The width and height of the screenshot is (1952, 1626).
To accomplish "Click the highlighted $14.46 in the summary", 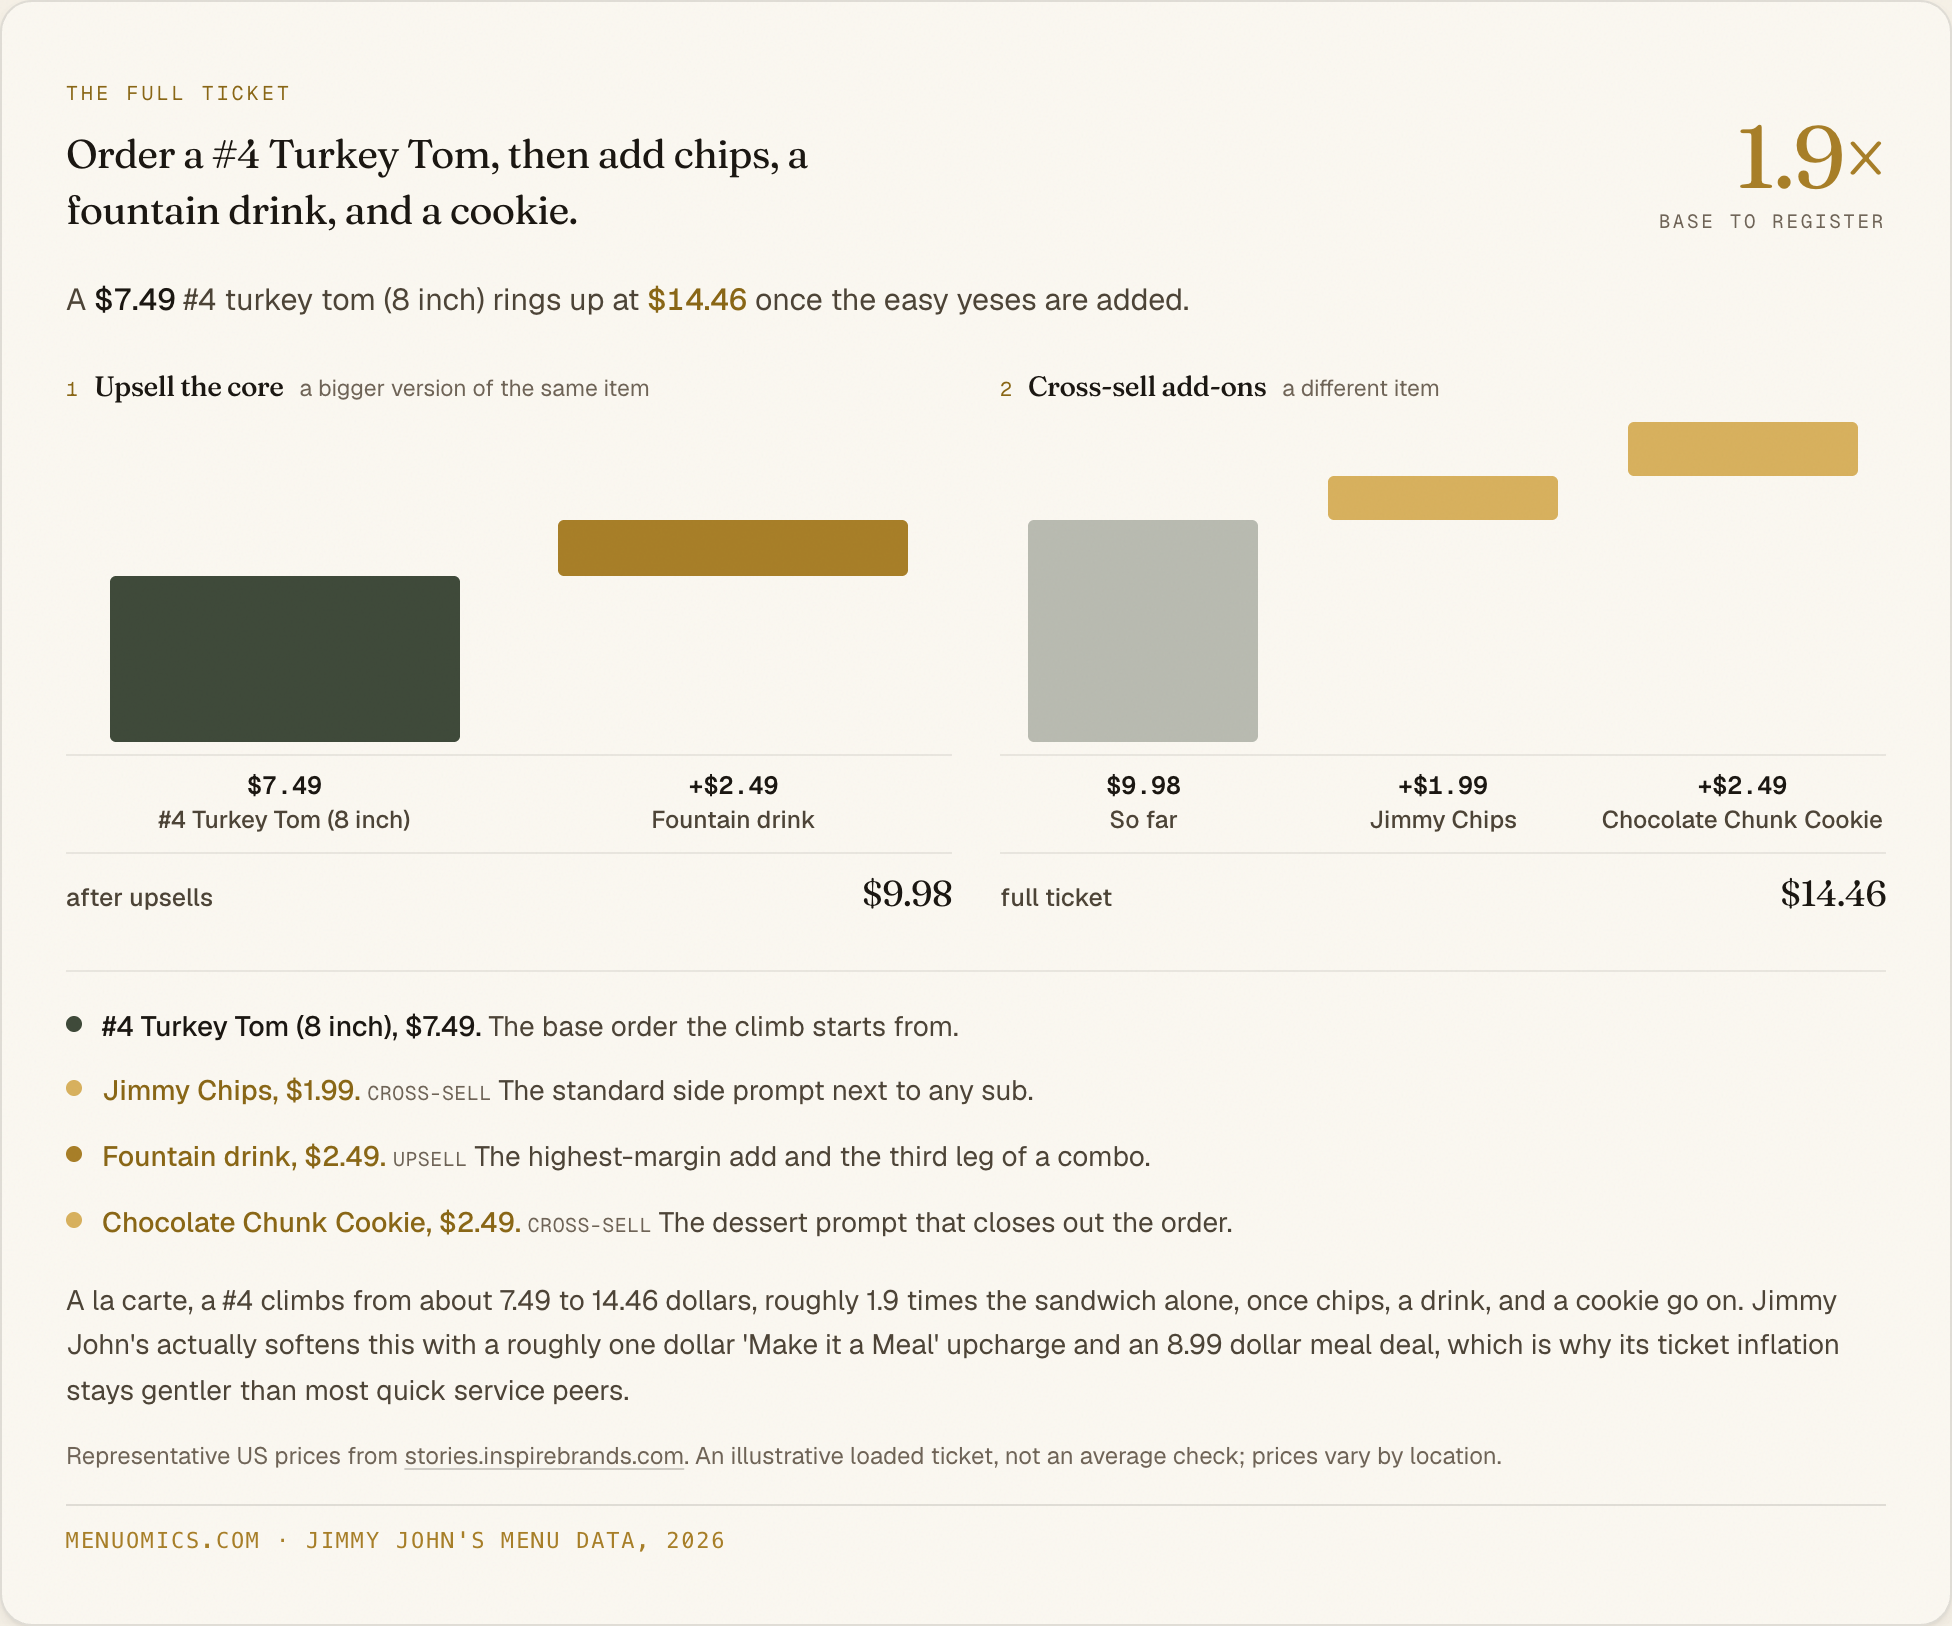I will (x=697, y=300).
